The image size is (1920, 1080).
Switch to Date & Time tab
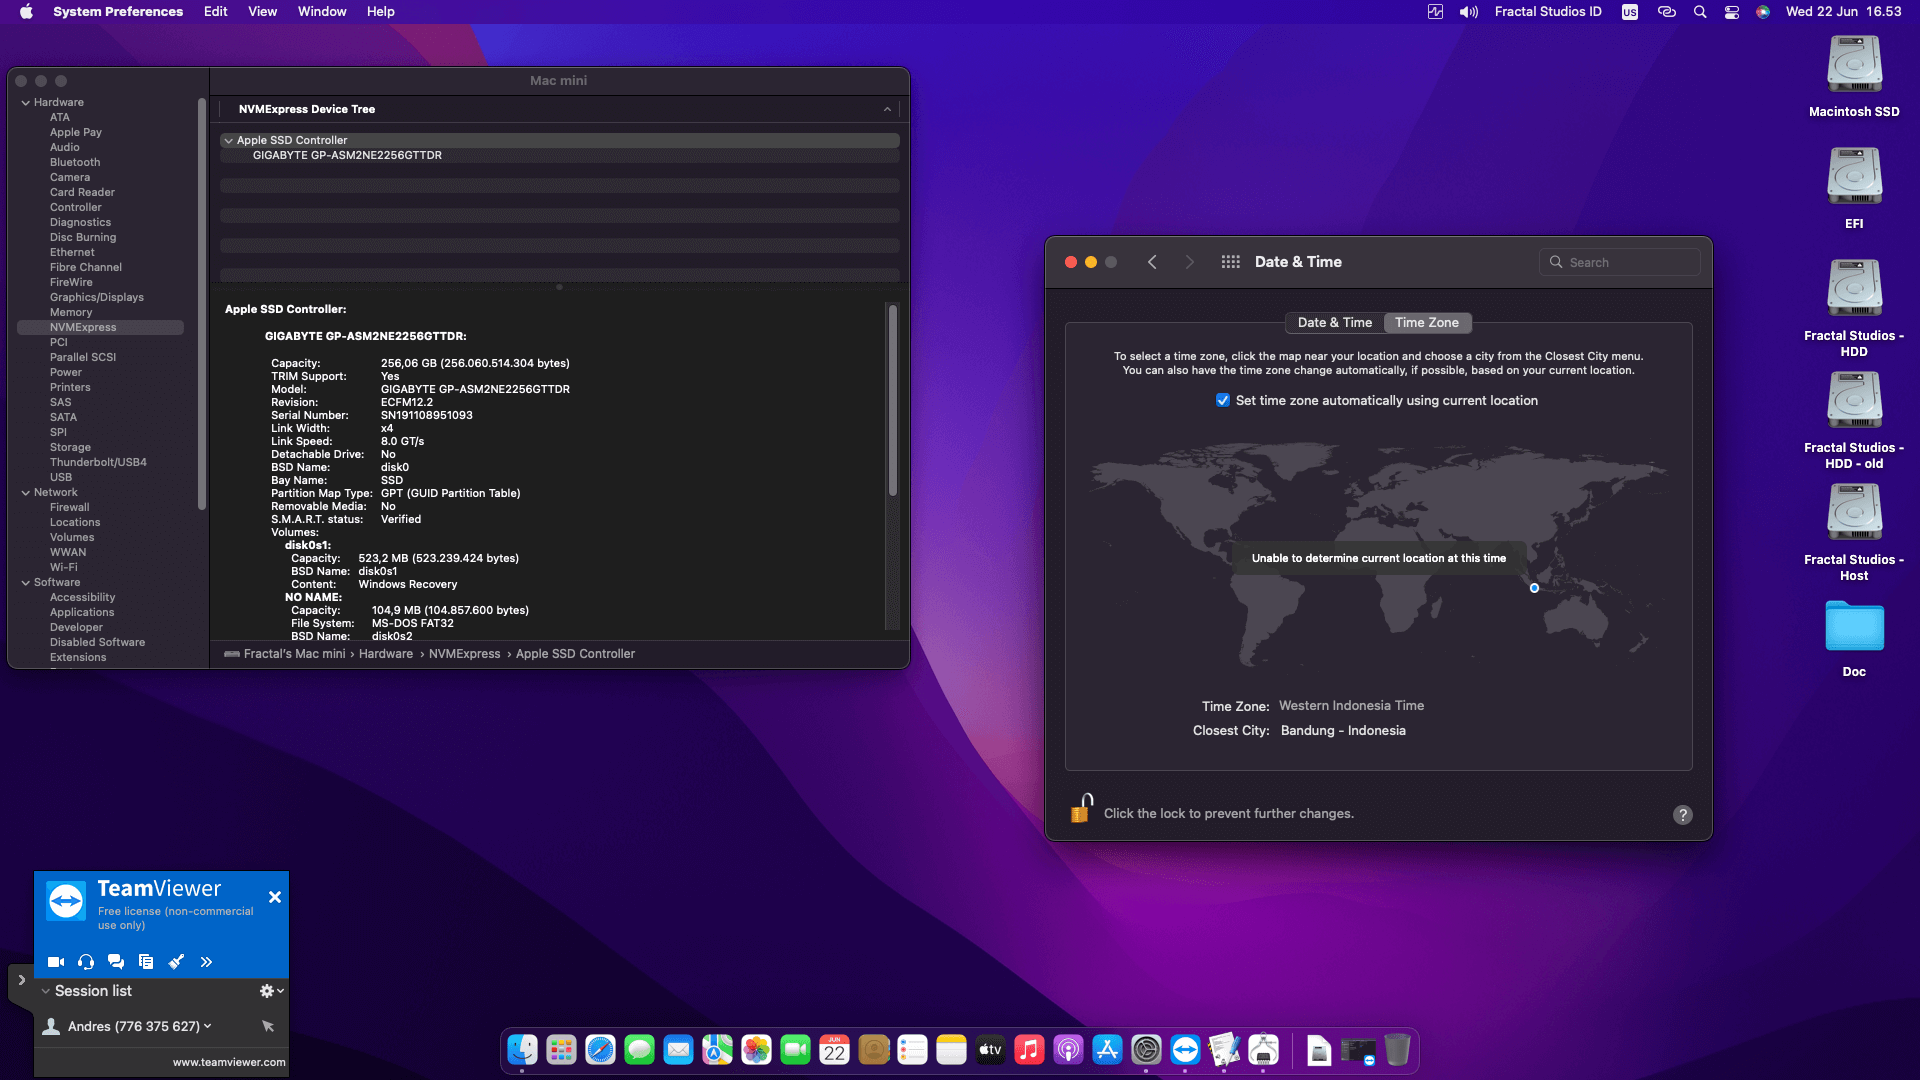(x=1335, y=323)
